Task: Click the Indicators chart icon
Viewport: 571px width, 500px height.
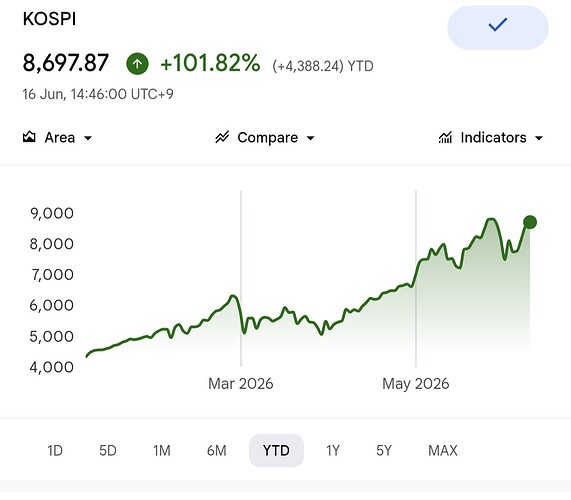Action: (x=445, y=137)
